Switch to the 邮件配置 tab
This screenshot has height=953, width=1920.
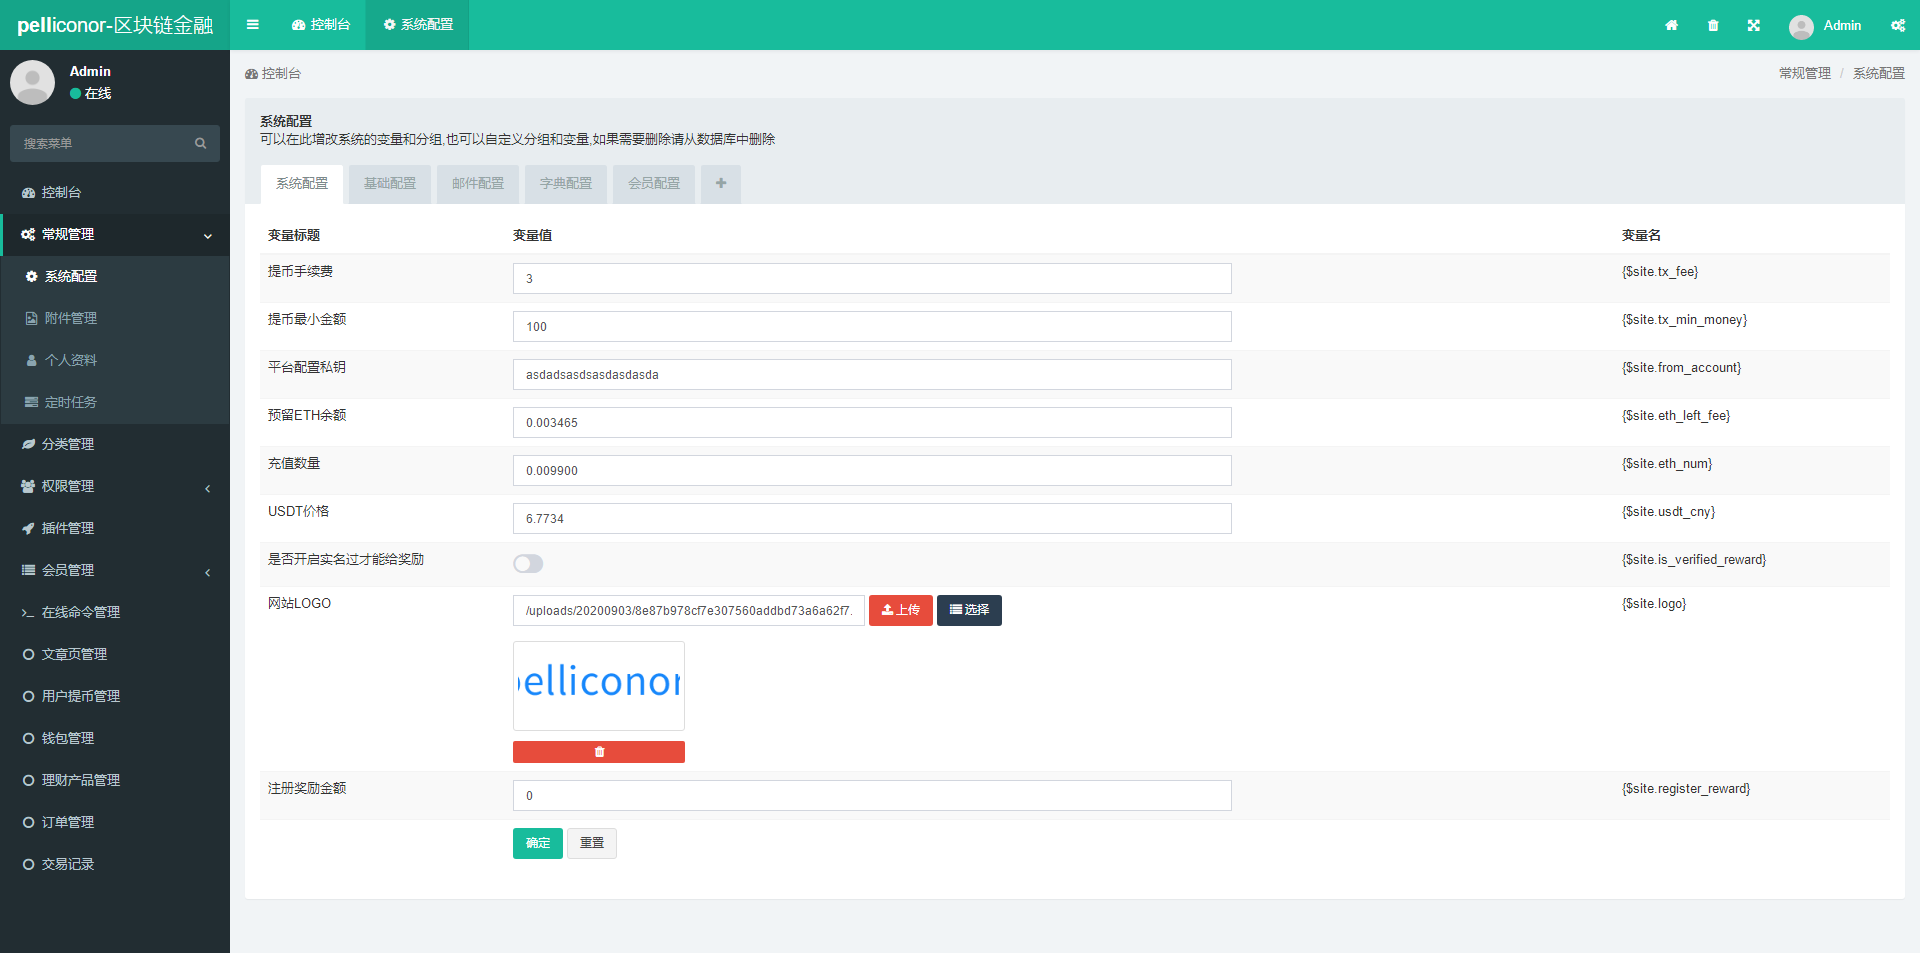tap(478, 184)
